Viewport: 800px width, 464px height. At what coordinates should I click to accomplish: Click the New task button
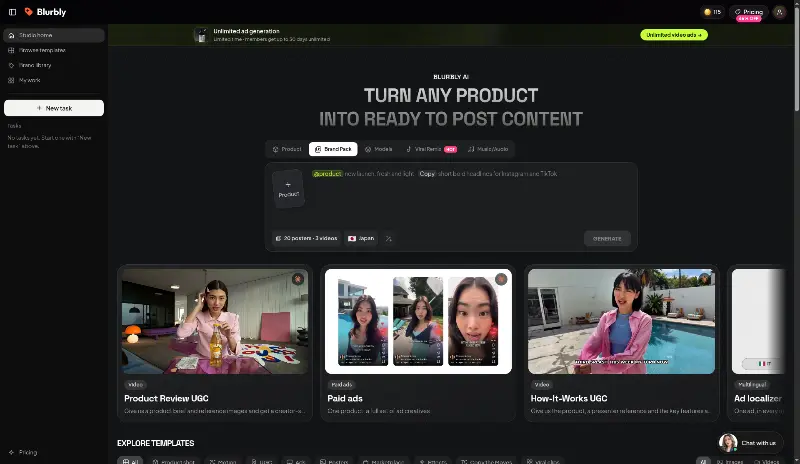tap(54, 108)
